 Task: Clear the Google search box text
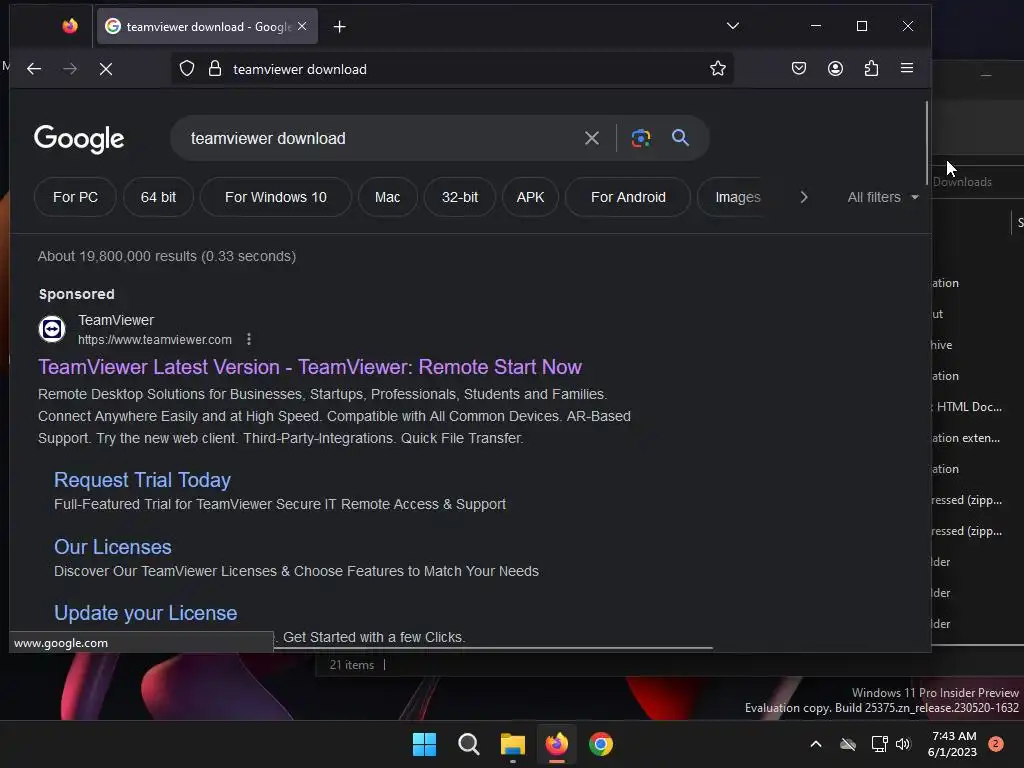point(592,138)
